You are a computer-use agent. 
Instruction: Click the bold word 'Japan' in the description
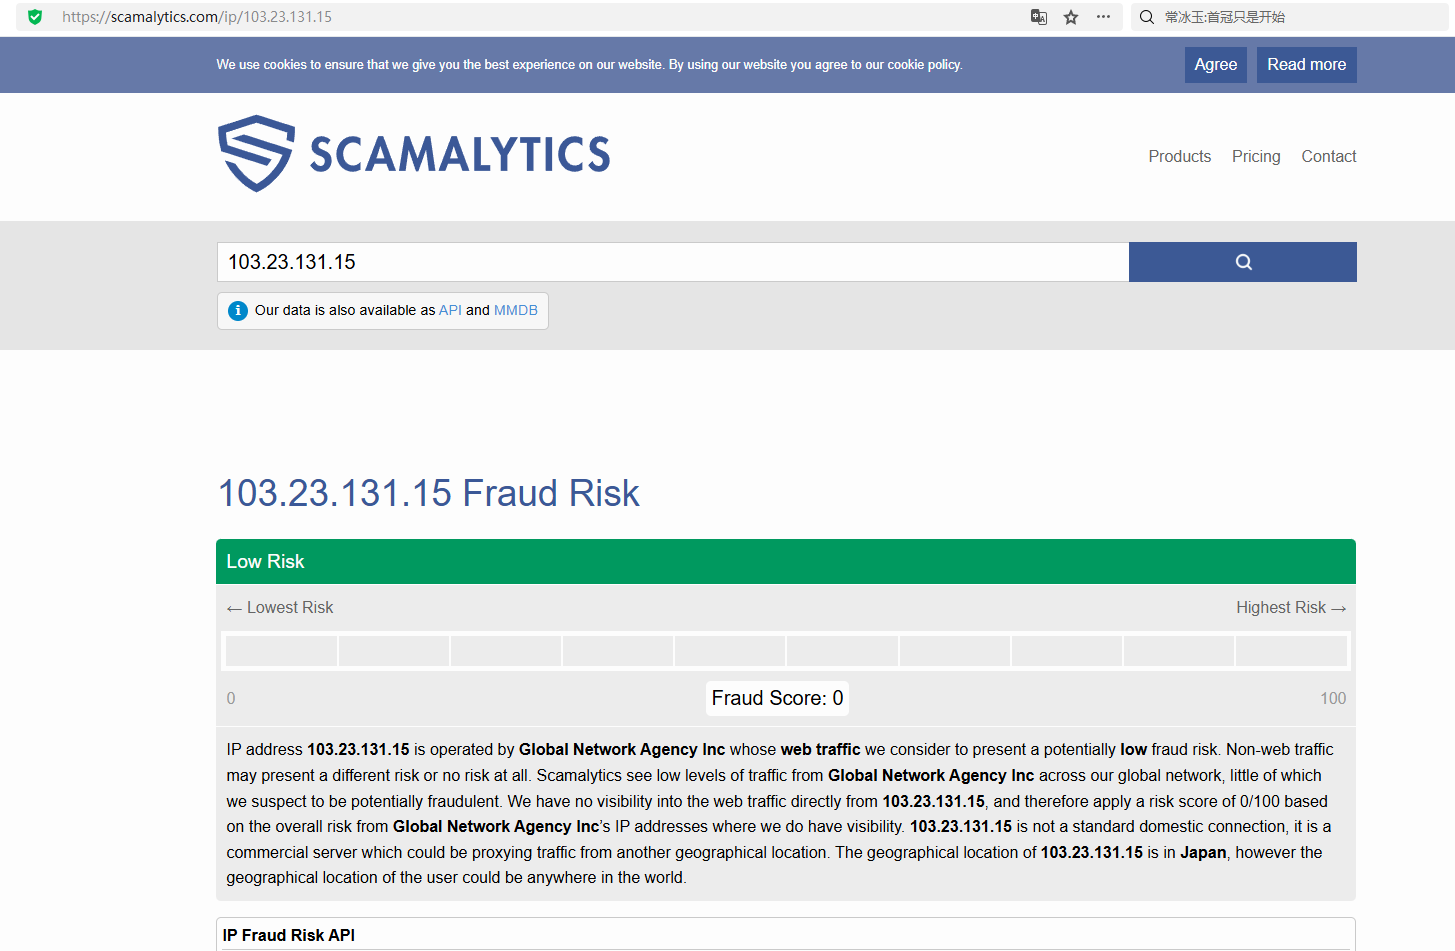(x=1203, y=852)
